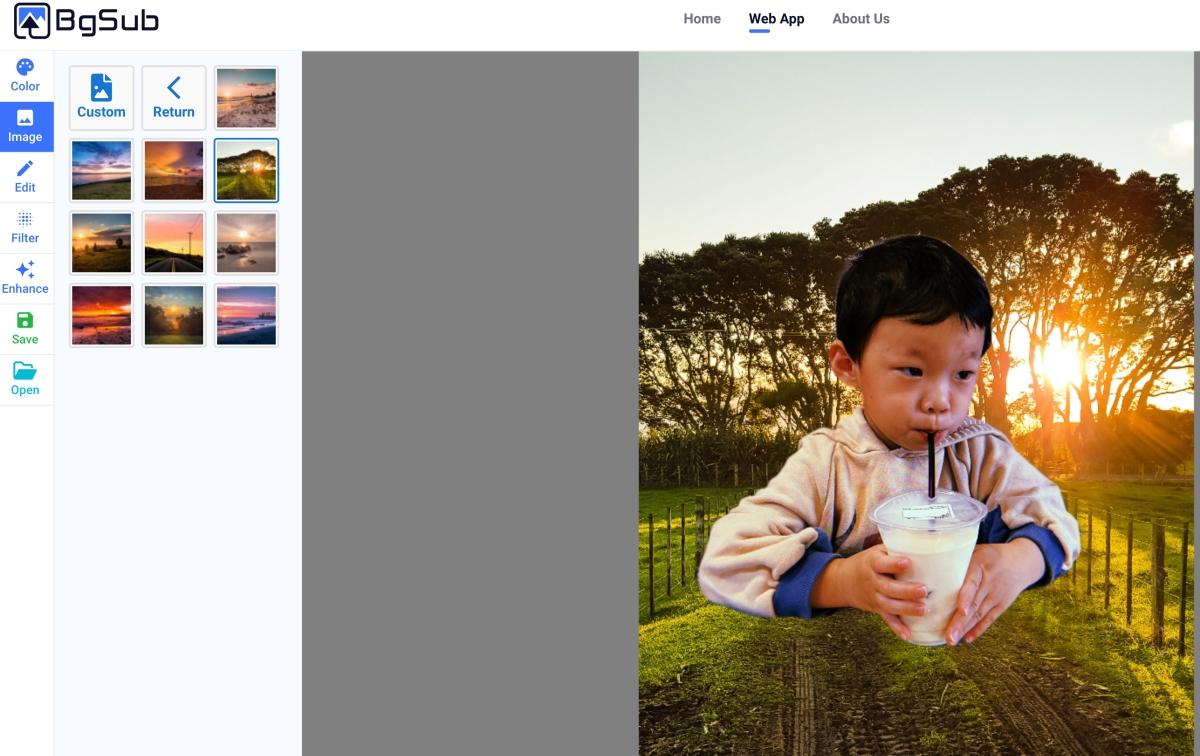
Task: Select the Image background tool
Action: coord(25,127)
